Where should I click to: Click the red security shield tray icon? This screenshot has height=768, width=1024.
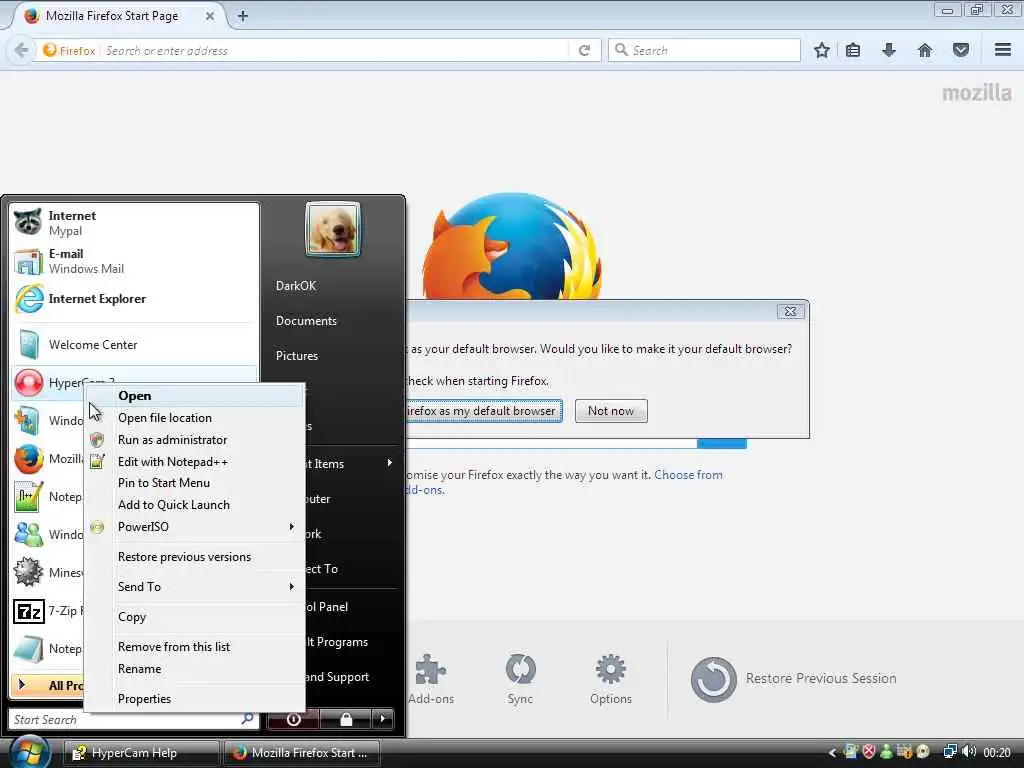click(x=869, y=752)
